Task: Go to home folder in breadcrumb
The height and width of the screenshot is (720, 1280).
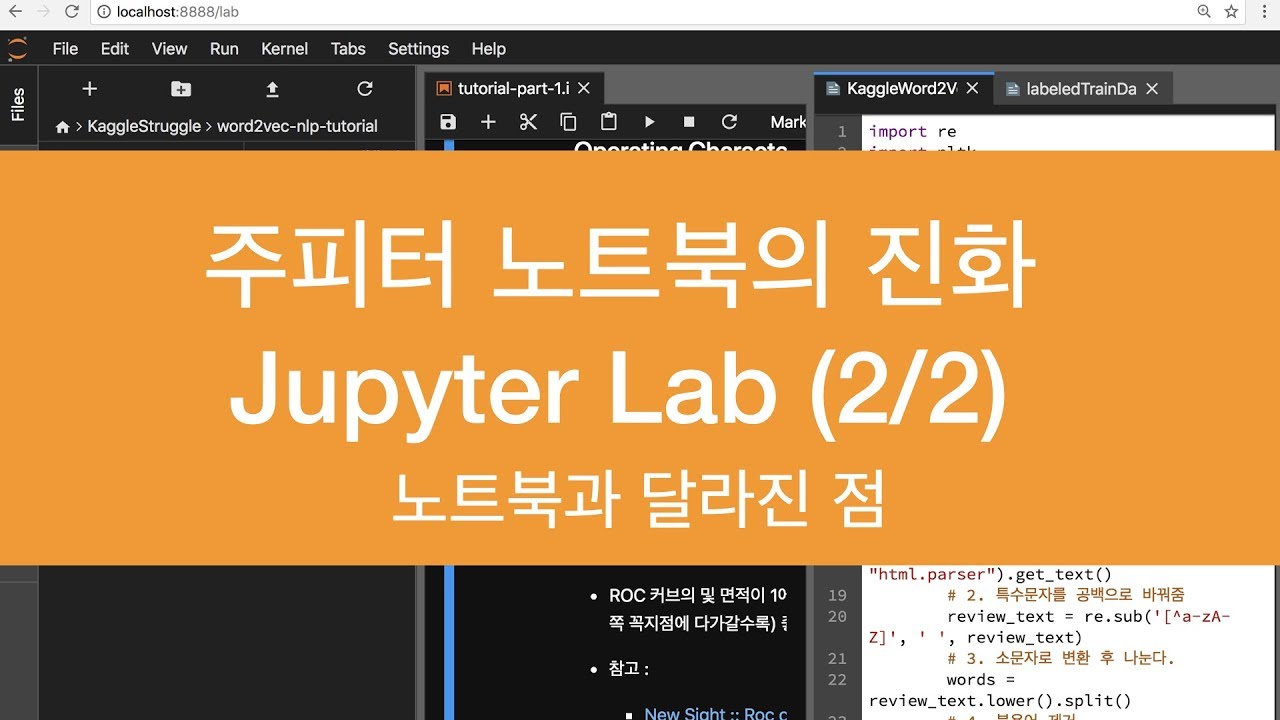Action: [x=62, y=127]
